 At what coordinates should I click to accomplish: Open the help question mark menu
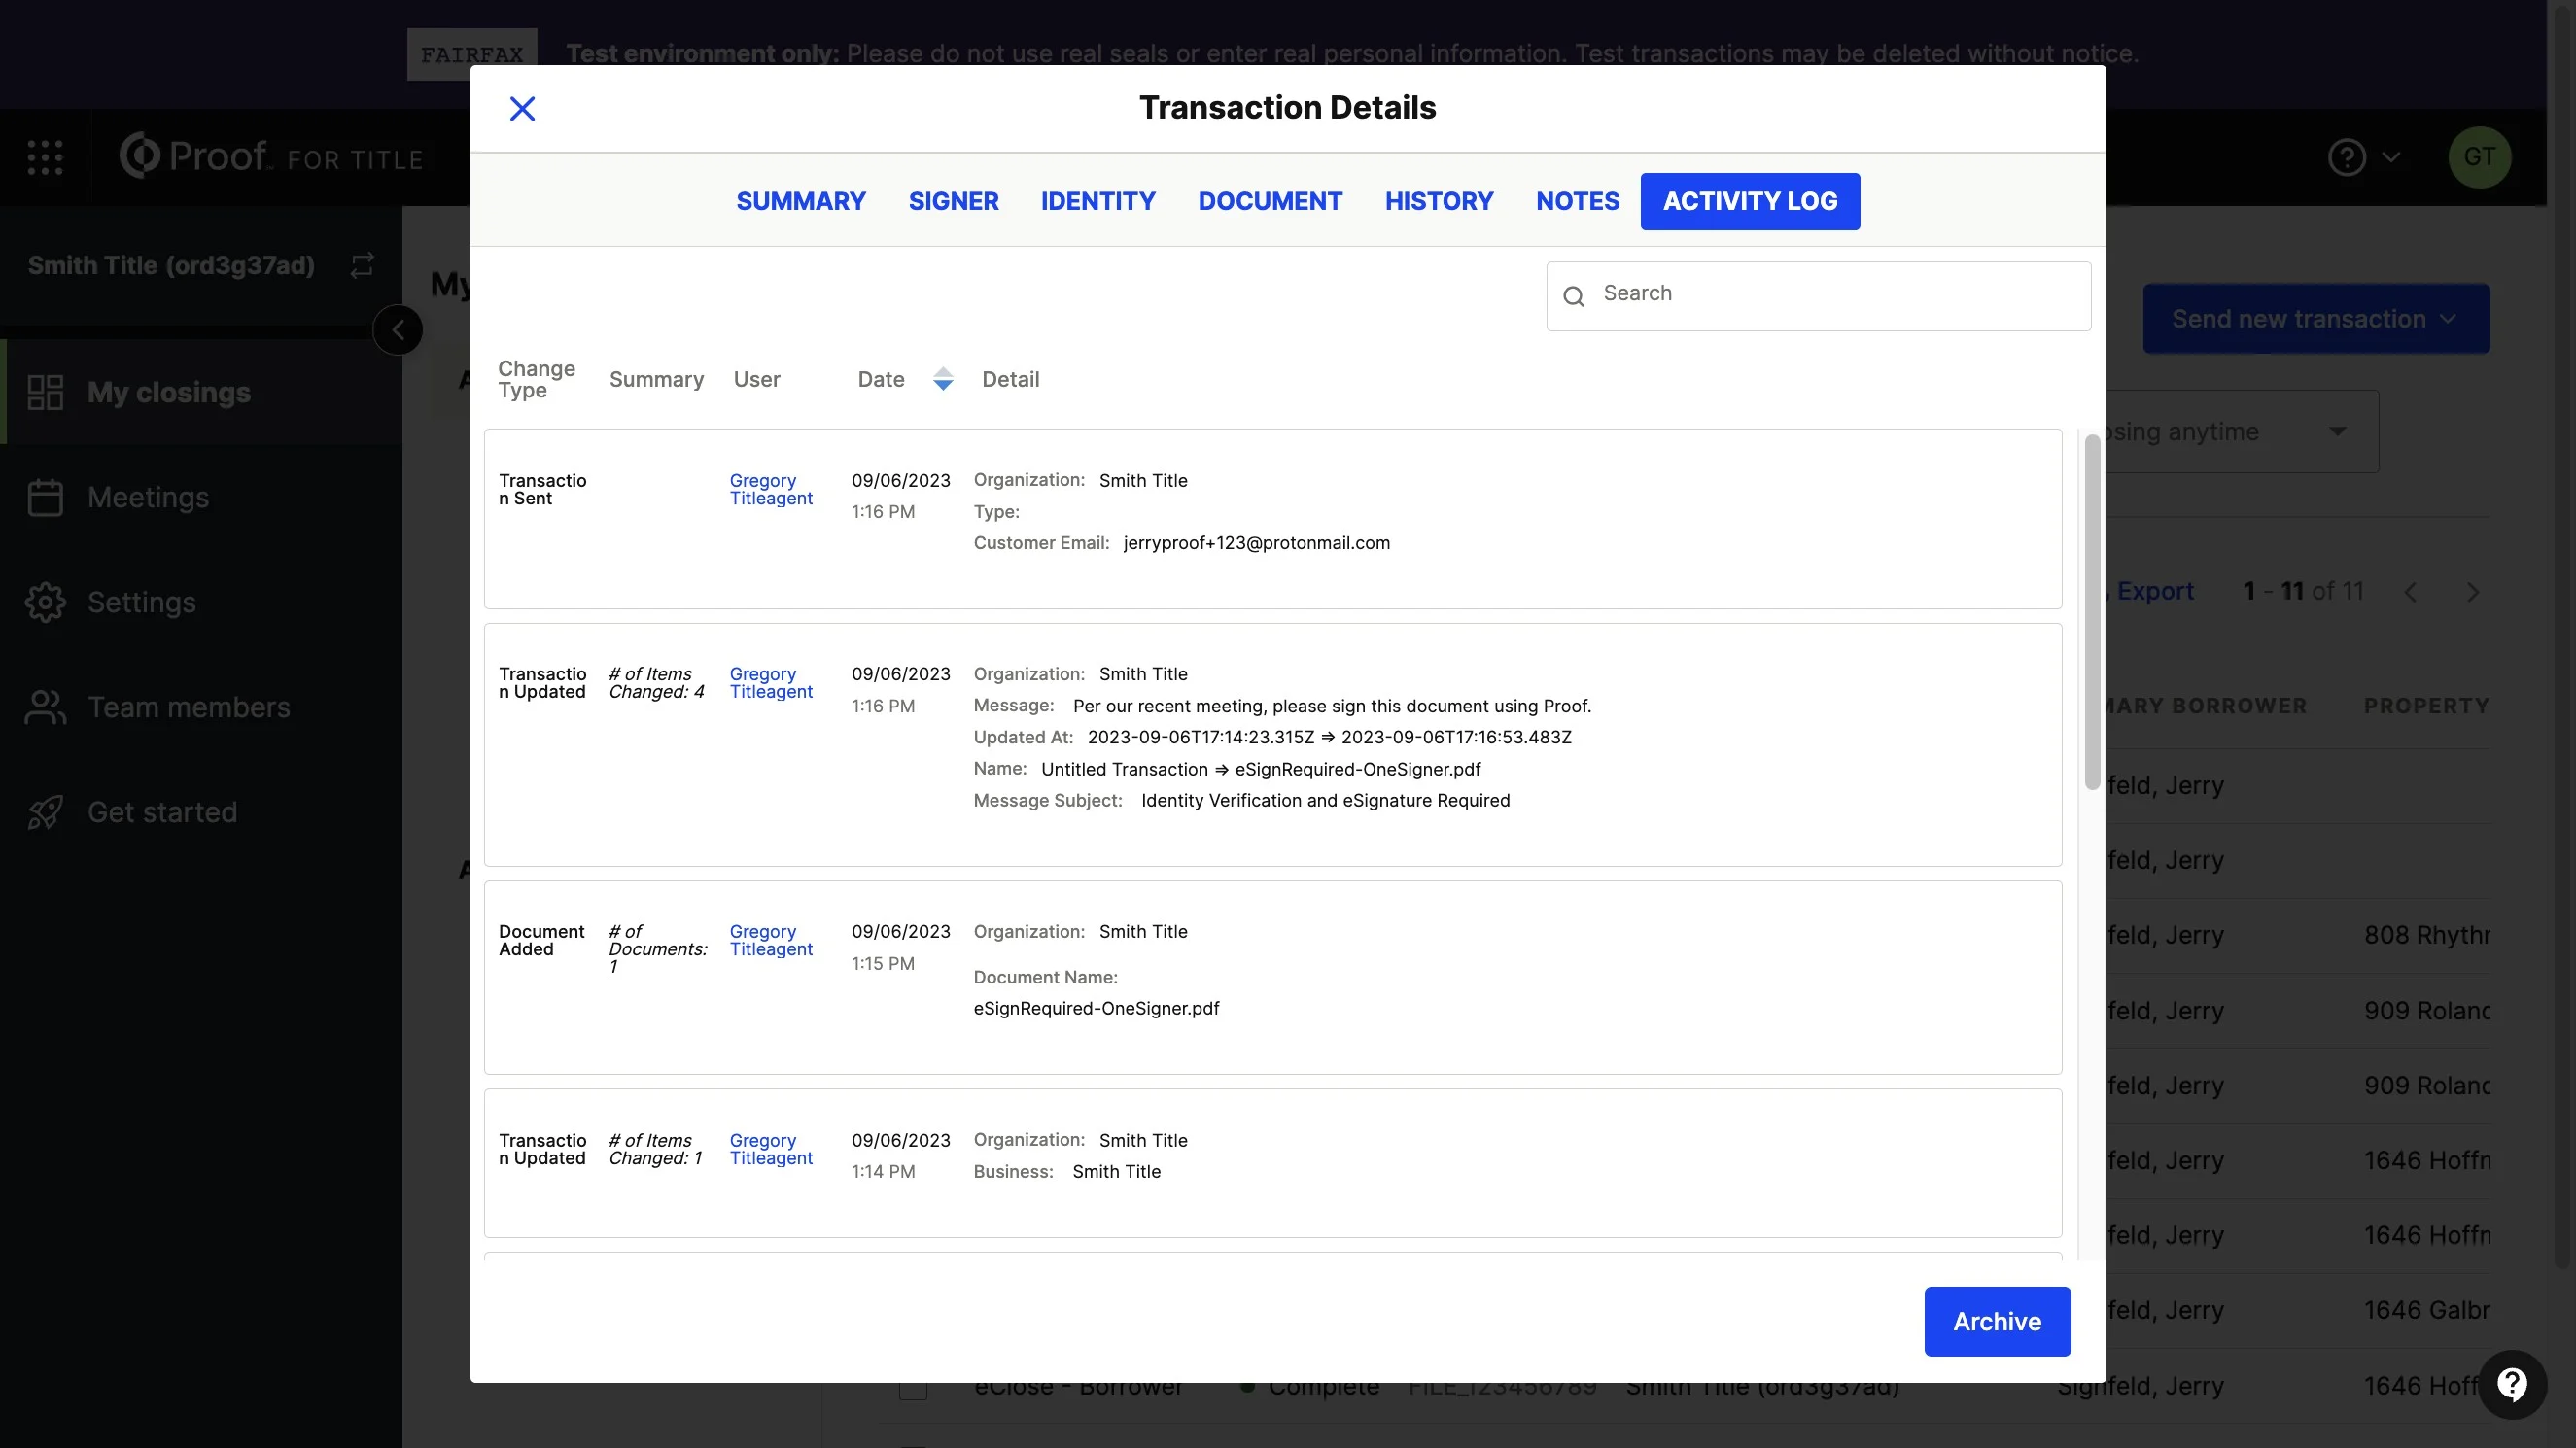2363,157
